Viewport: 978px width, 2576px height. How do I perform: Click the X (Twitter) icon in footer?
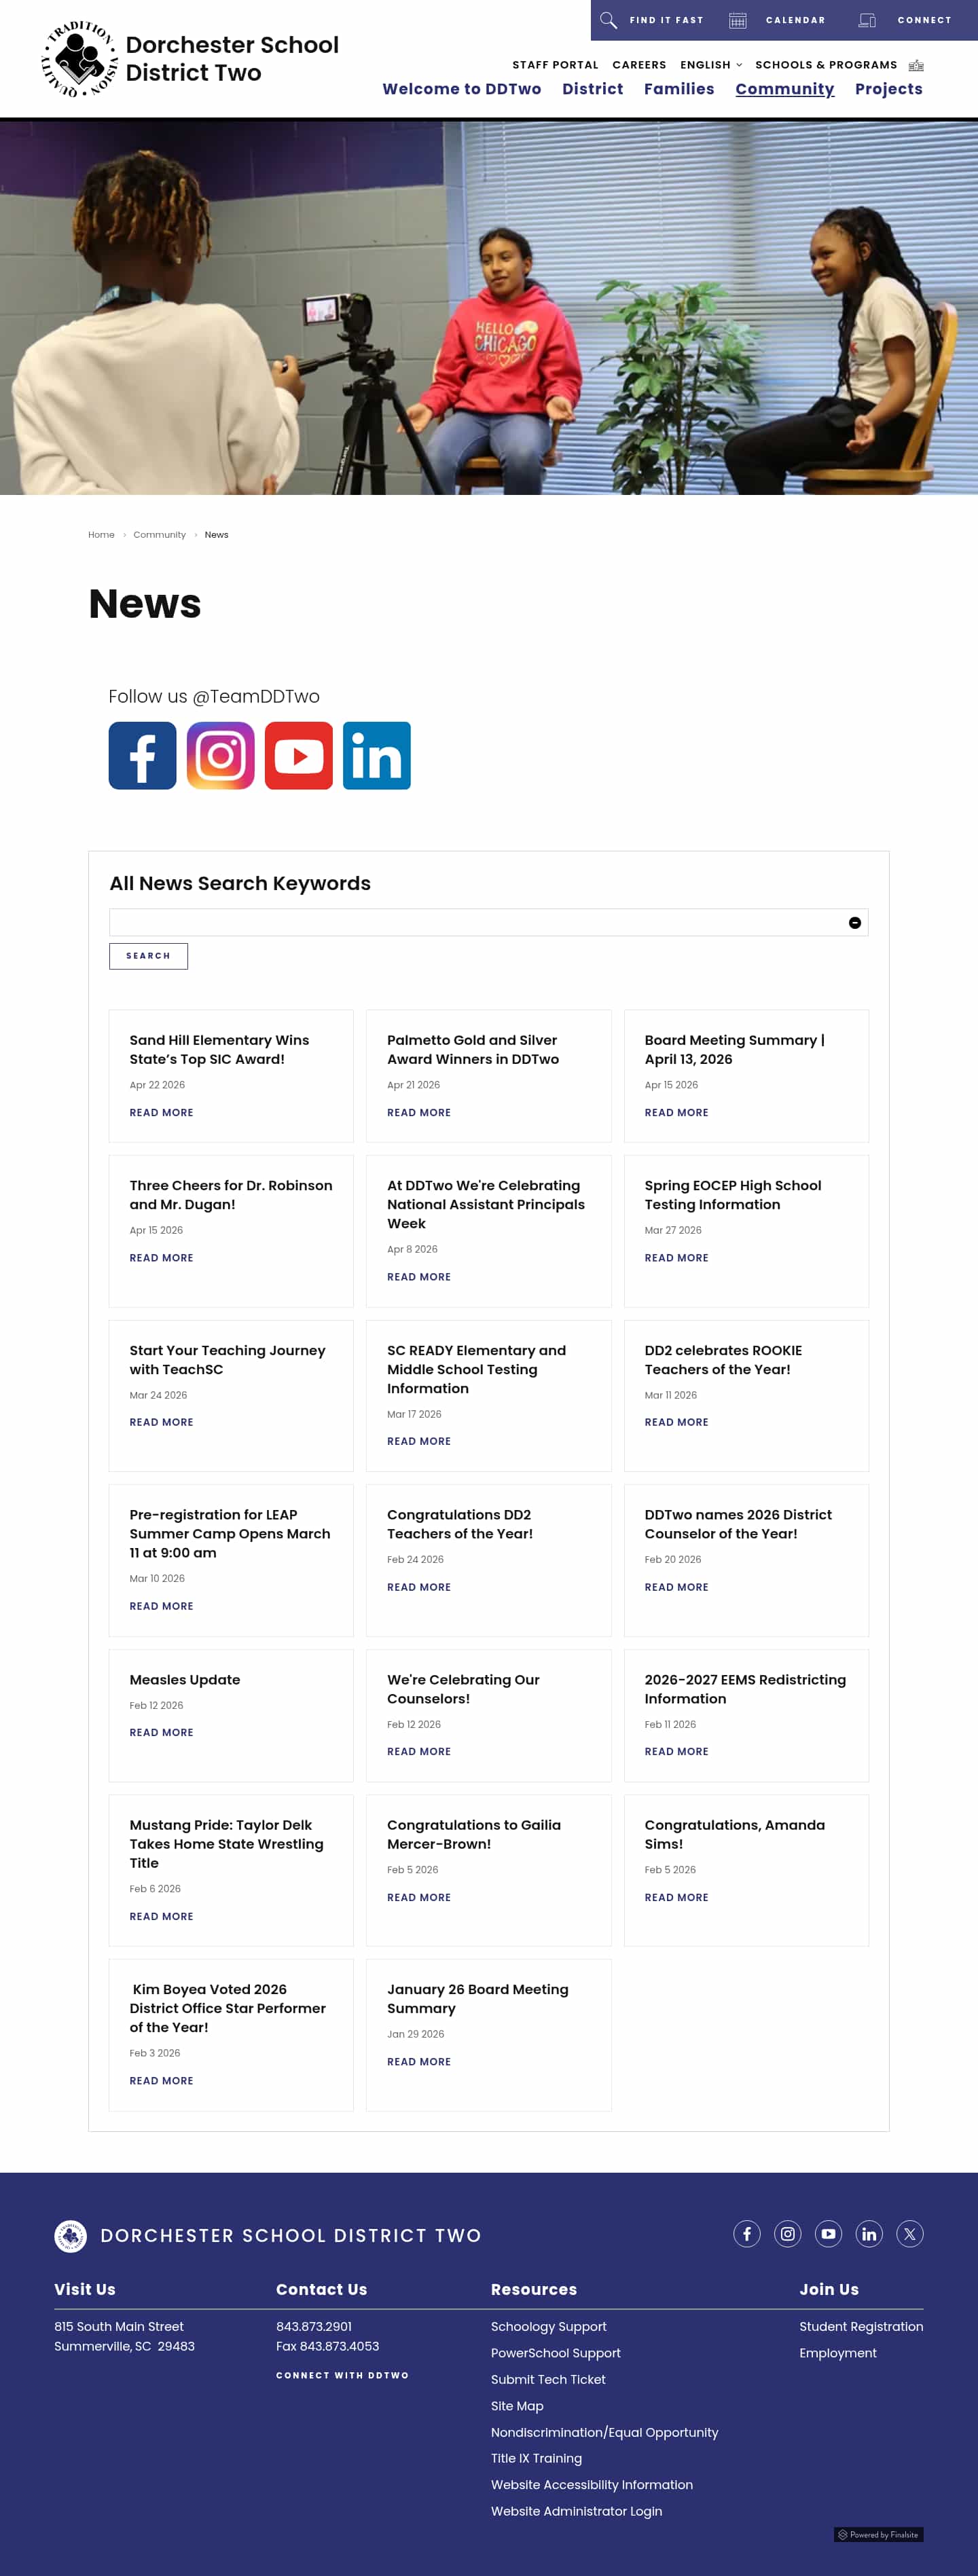(x=909, y=2233)
